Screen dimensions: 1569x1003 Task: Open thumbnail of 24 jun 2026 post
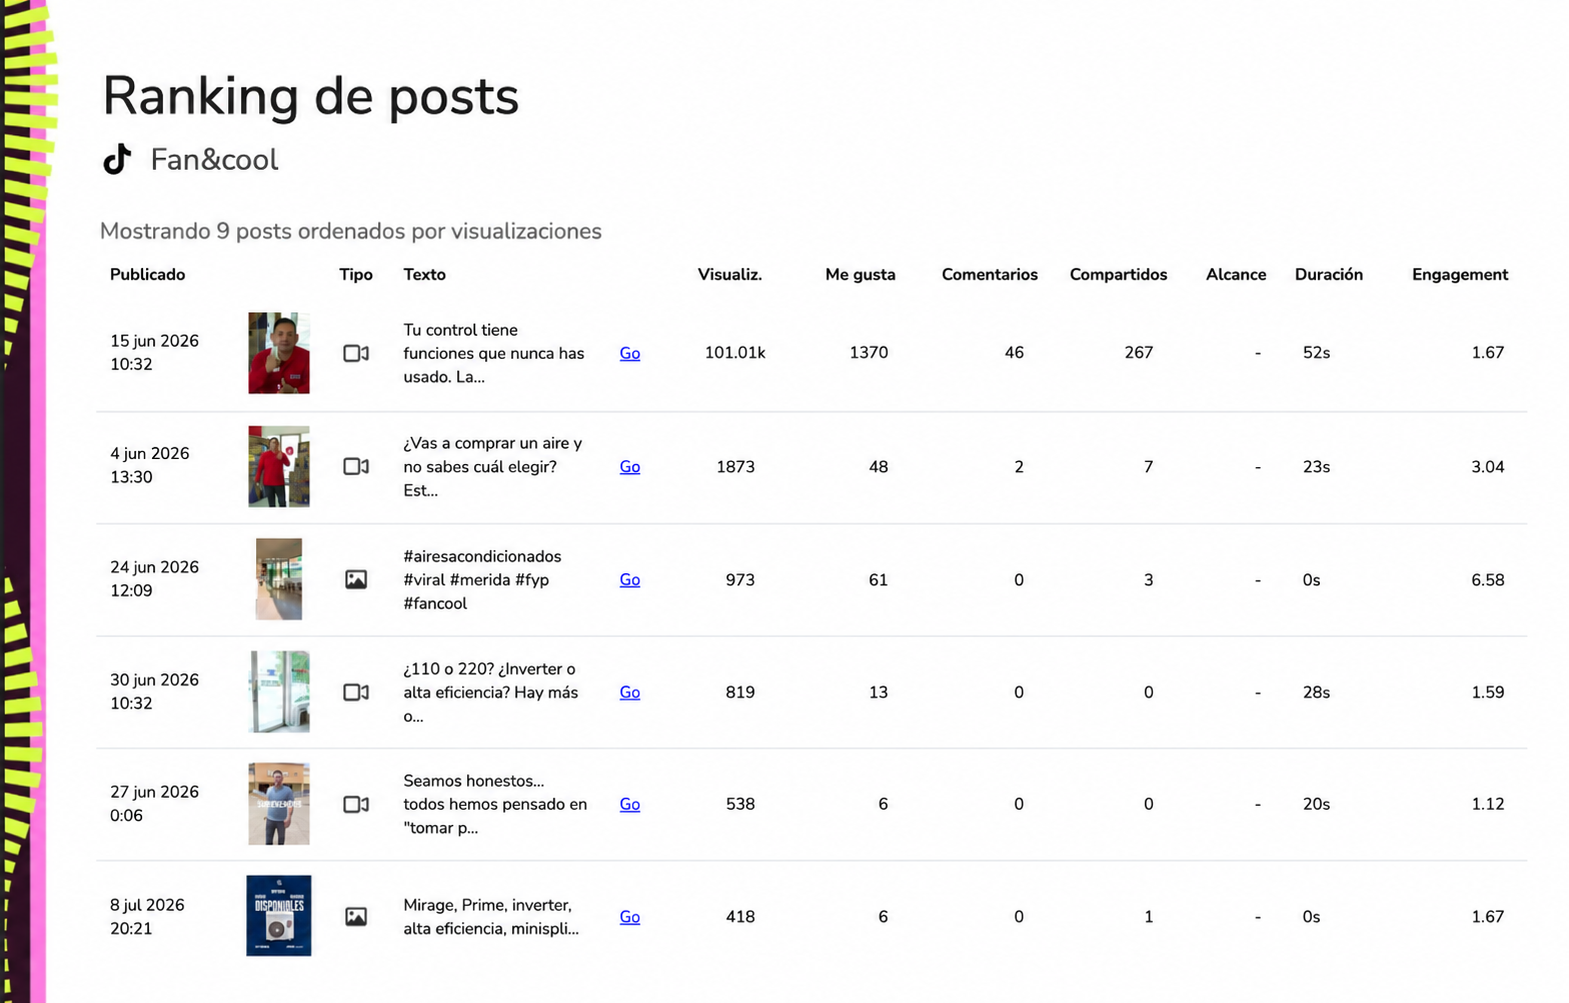point(279,579)
